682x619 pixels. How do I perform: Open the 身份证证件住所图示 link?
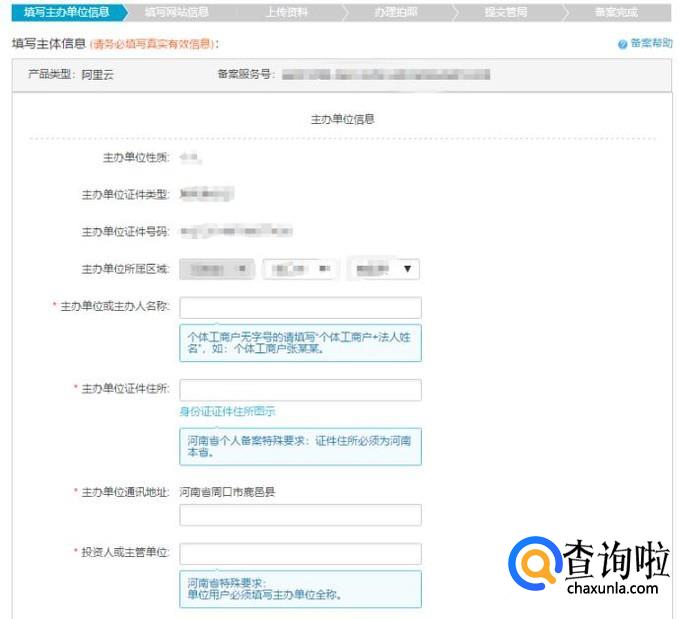(227, 411)
